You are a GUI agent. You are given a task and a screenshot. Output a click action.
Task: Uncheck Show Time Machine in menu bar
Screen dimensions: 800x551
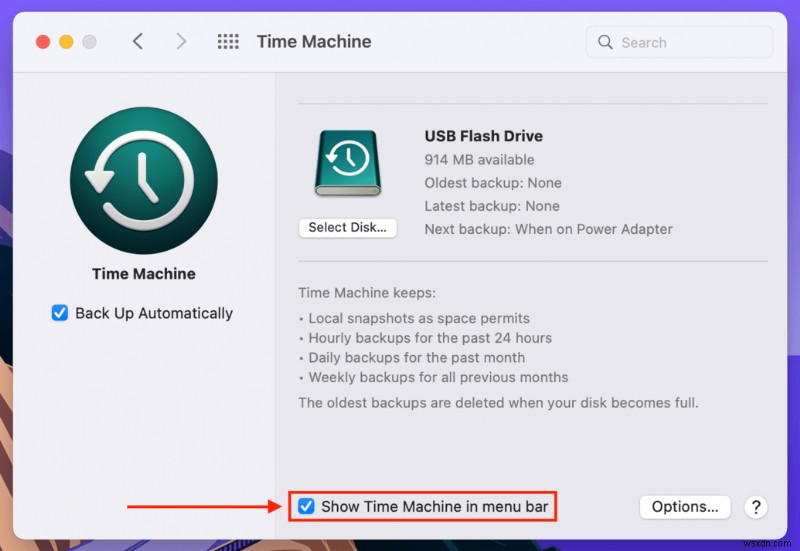[306, 506]
